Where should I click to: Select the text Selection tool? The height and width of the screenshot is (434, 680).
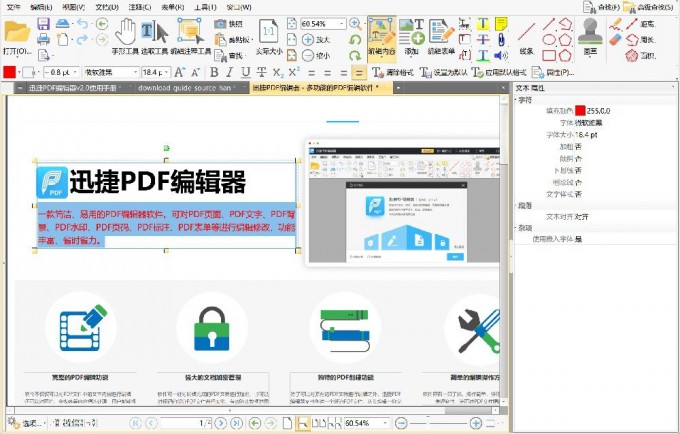154,37
